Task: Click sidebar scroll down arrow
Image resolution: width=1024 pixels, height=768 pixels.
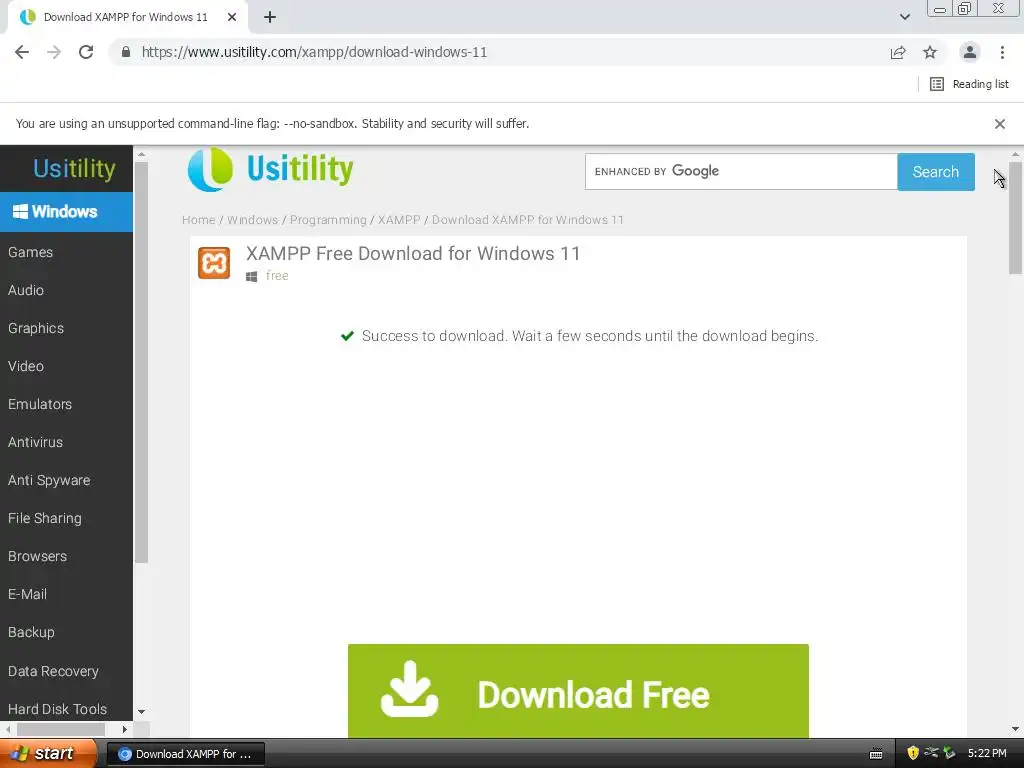Action: tap(141, 712)
